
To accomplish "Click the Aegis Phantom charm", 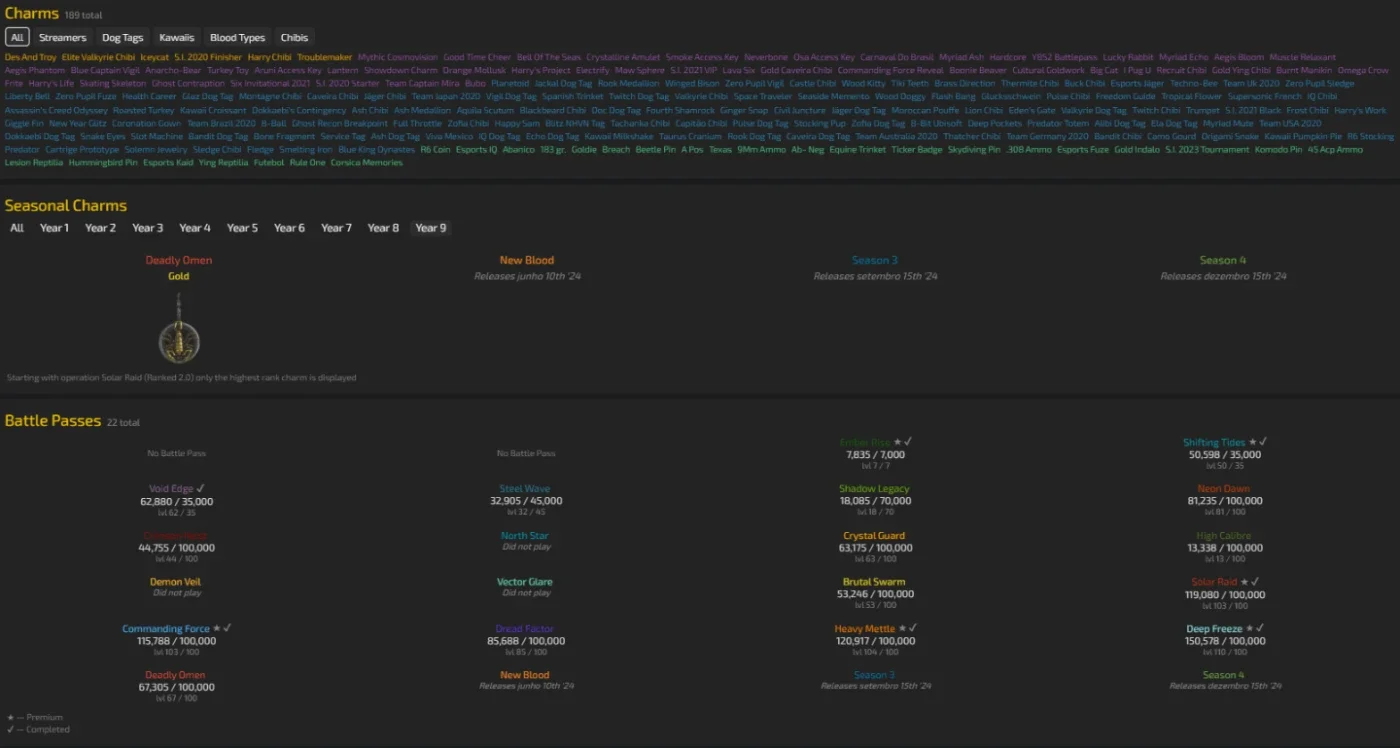I will [35, 70].
